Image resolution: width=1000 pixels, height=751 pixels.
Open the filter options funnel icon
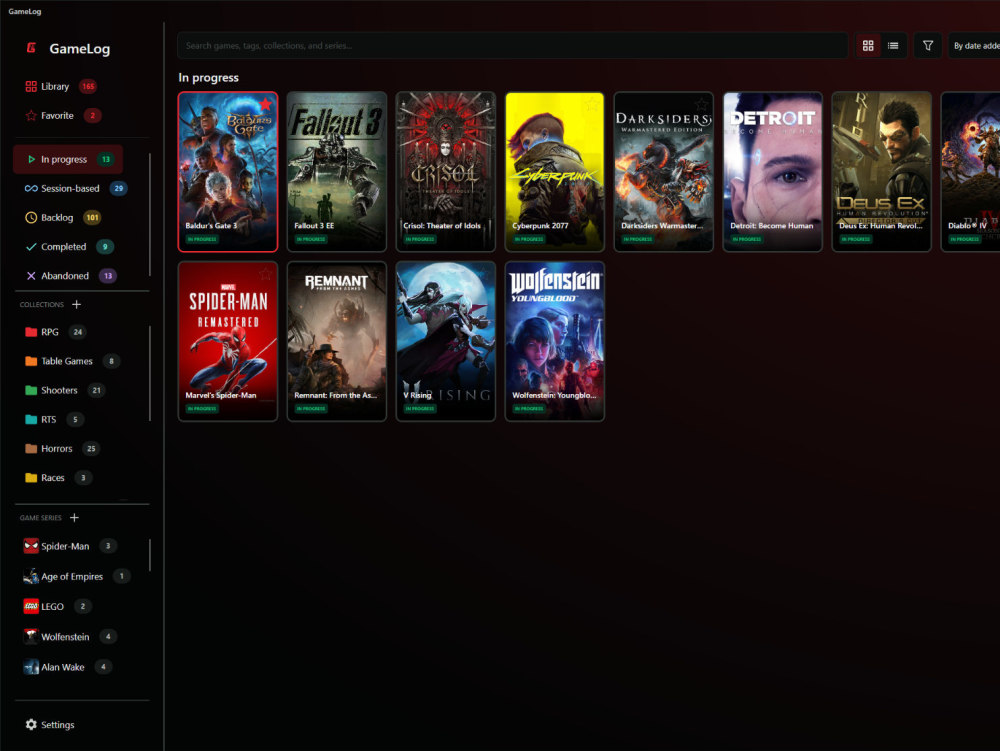pyautogui.click(x=928, y=45)
